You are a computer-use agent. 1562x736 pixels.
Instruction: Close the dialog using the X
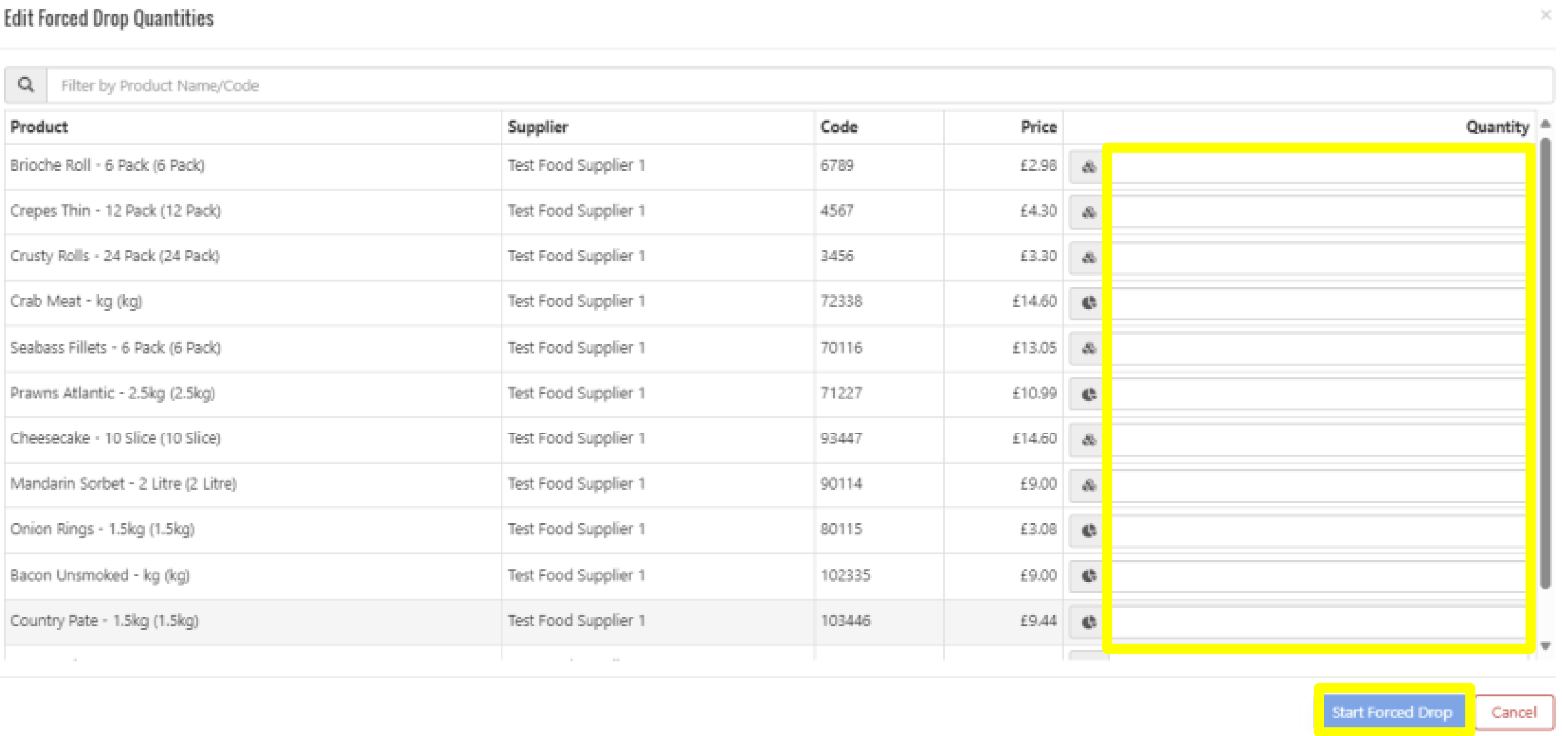1548,16
